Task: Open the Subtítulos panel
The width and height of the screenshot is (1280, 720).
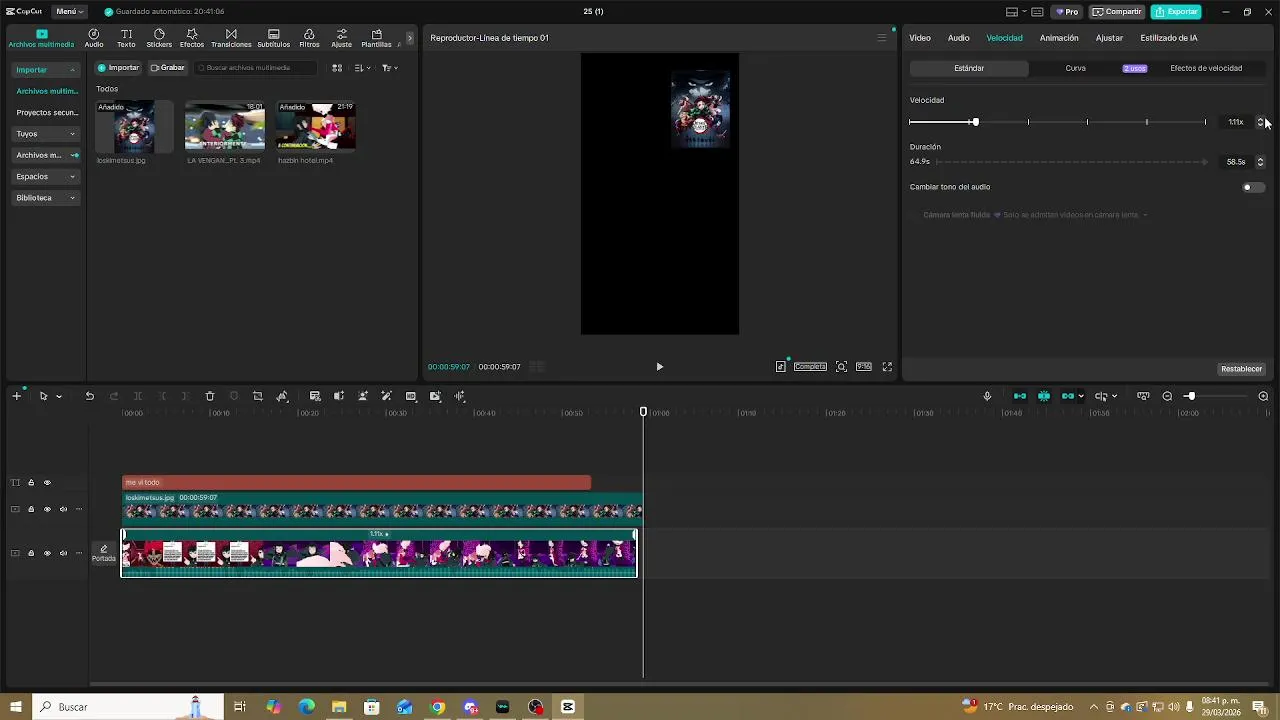Action: [x=274, y=38]
